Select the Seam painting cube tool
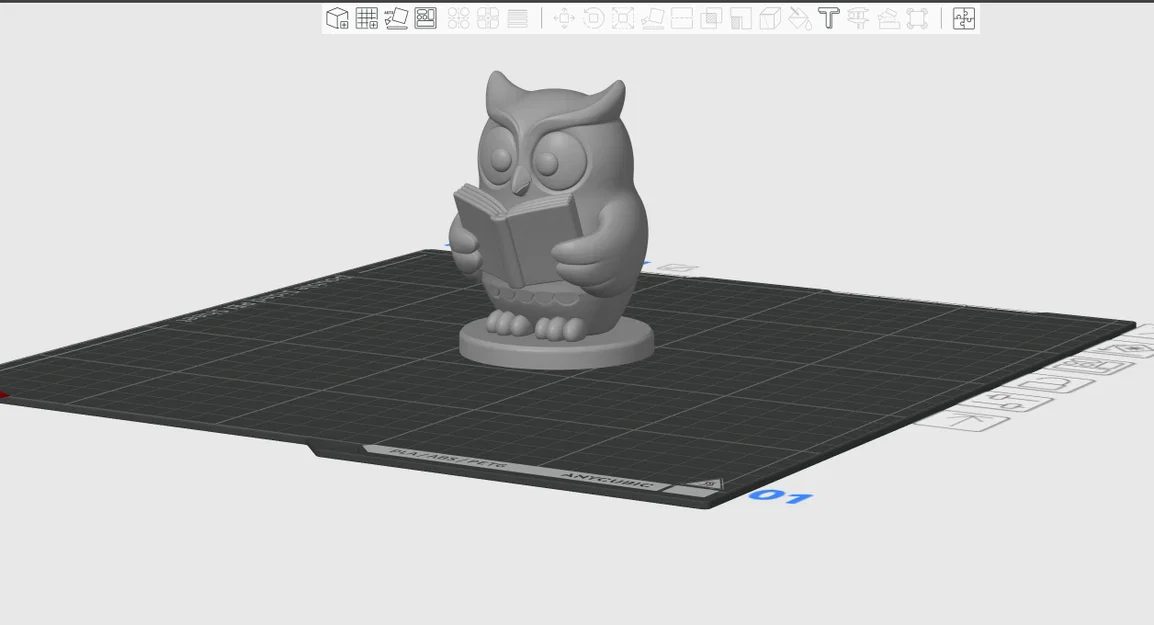 770,18
